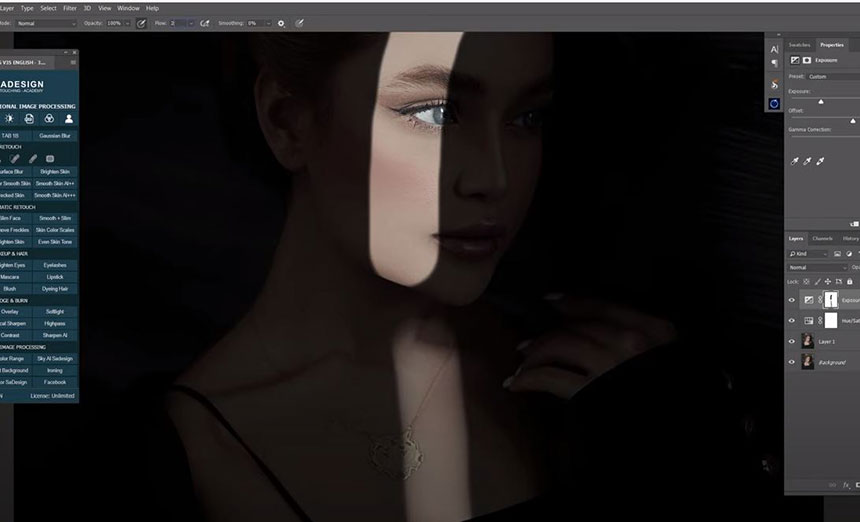This screenshot has height=522, width=860.
Task: Open the View menu
Action: [x=104, y=8]
